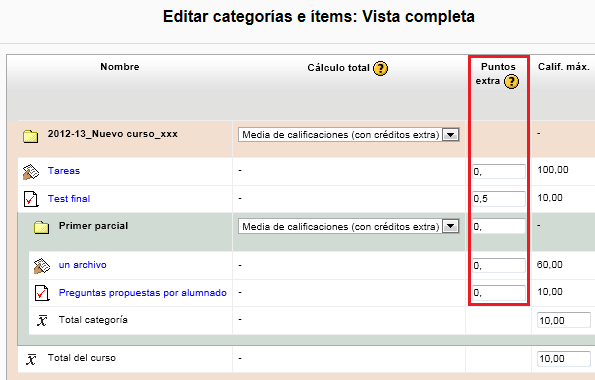Click the Calif. máx. column header

click(564, 67)
